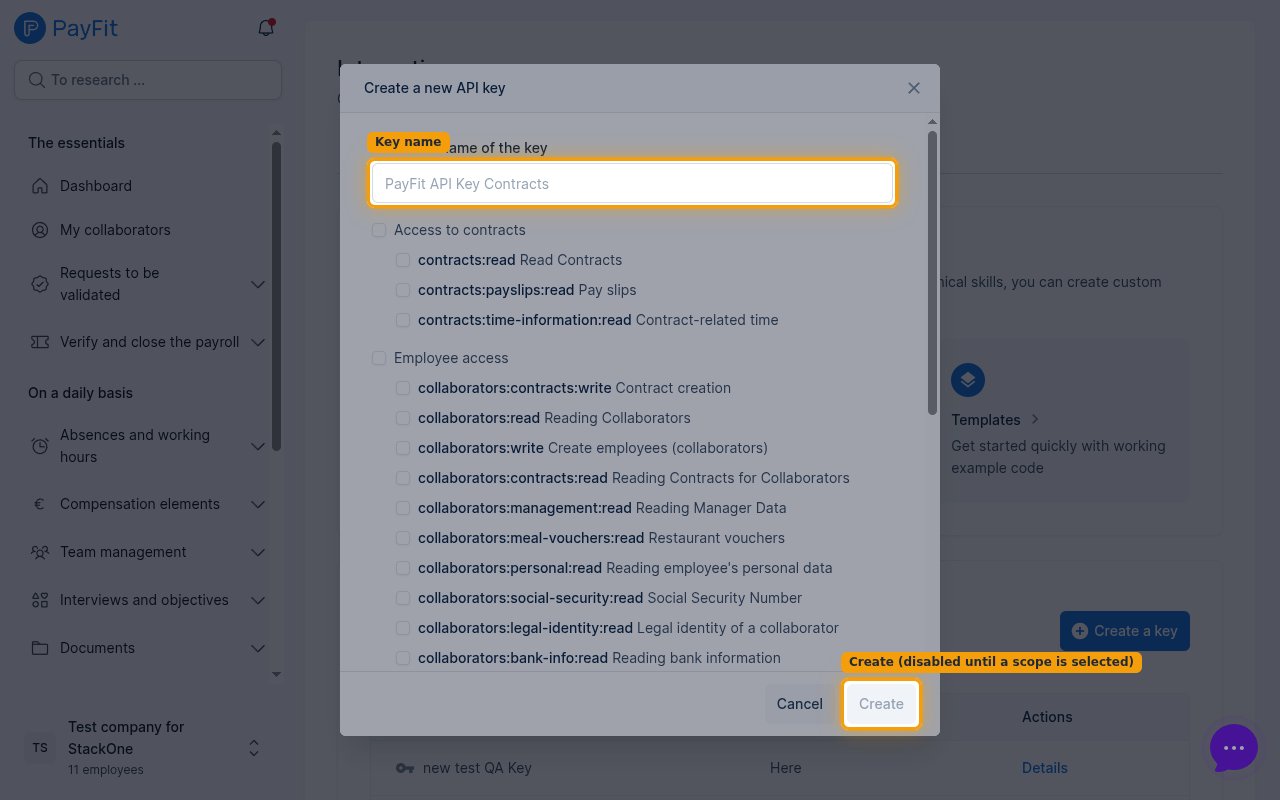
Task: Enable collaborators:legal-identity:read scope
Action: click(403, 628)
